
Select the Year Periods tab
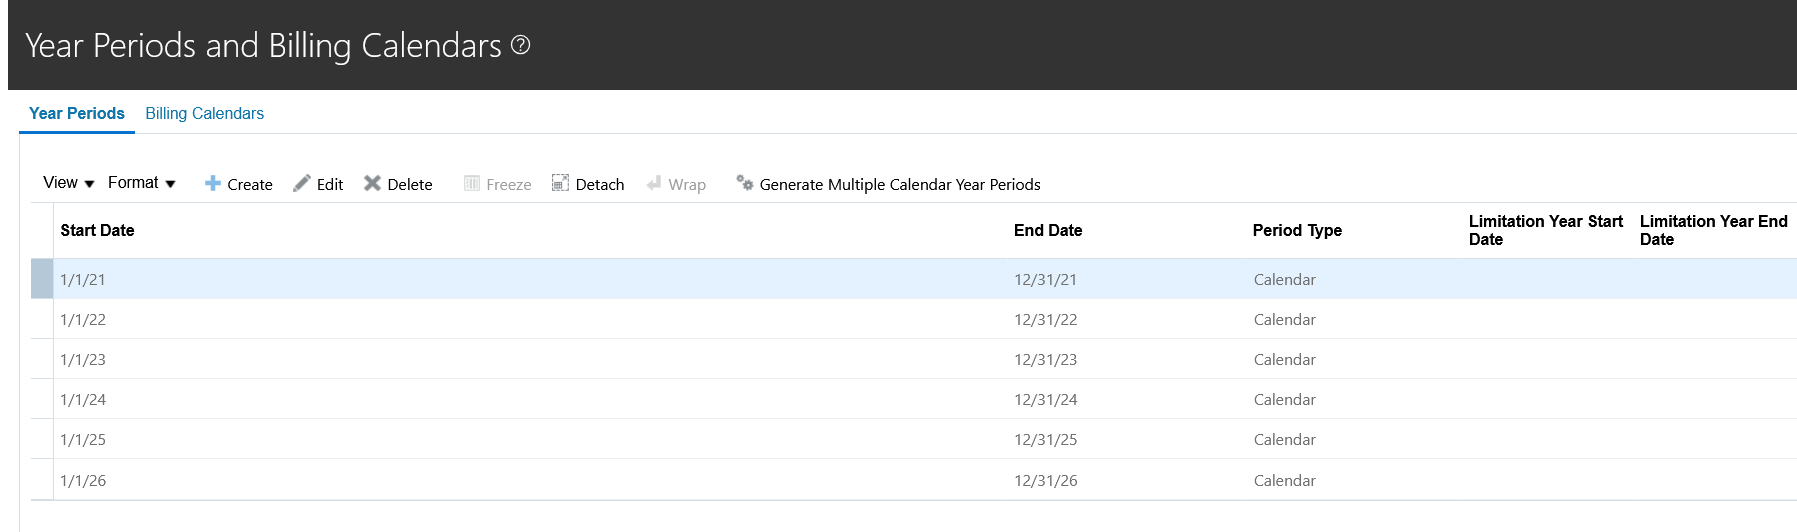coord(77,113)
